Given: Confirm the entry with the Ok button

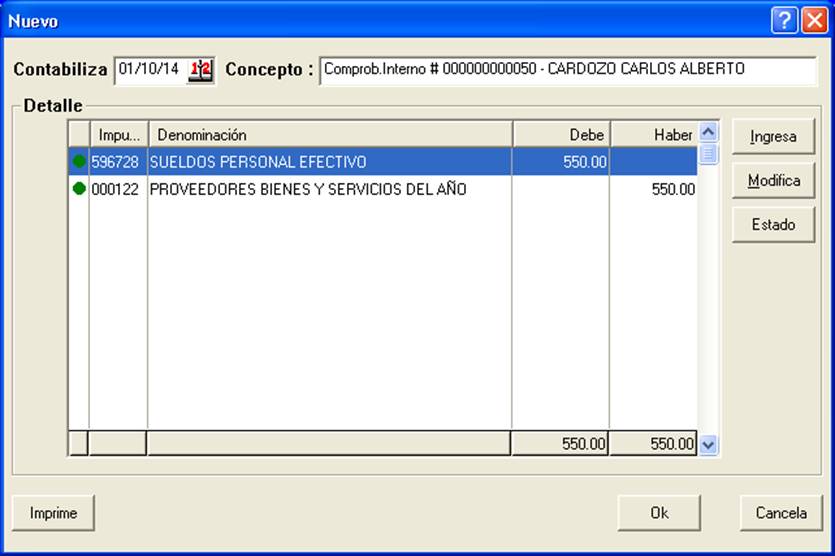Looking at the screenshot, I should (x=659, y=513).
